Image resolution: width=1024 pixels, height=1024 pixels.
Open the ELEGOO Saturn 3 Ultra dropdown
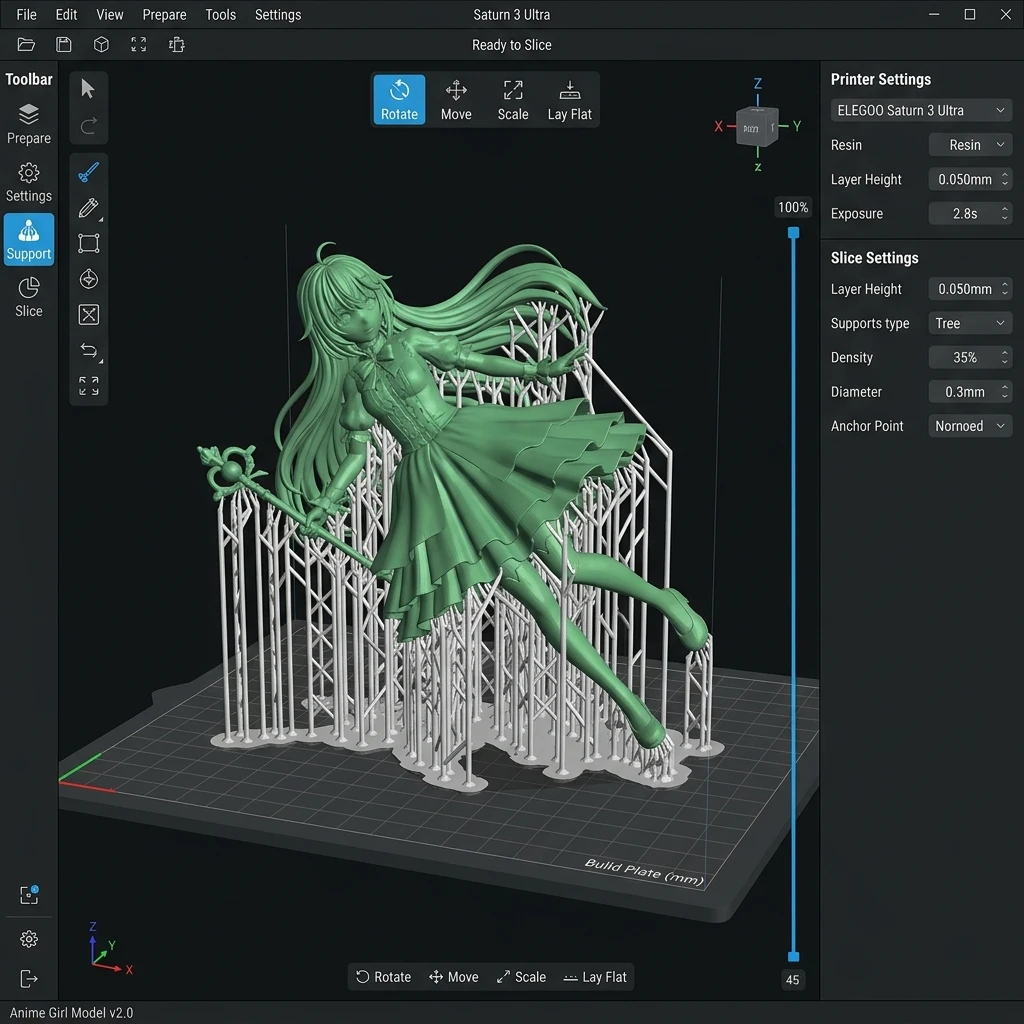point(921,110)
